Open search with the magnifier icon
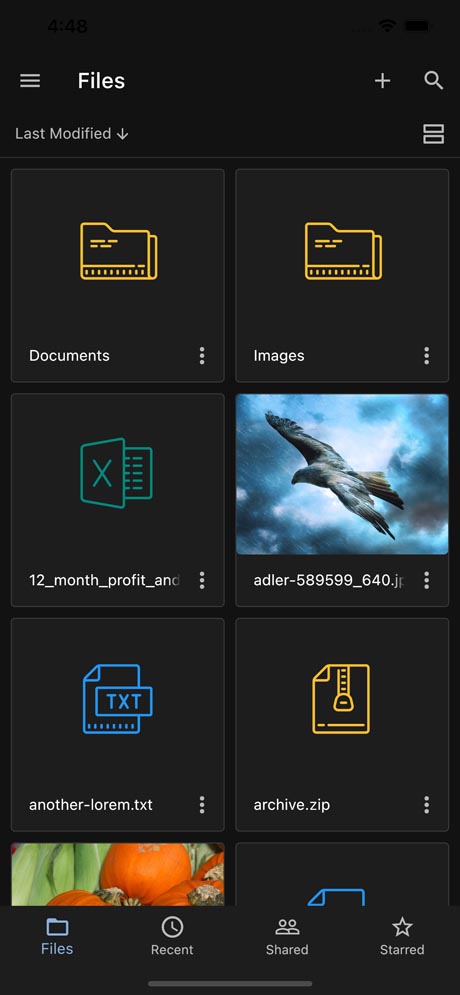 point(433,81)
